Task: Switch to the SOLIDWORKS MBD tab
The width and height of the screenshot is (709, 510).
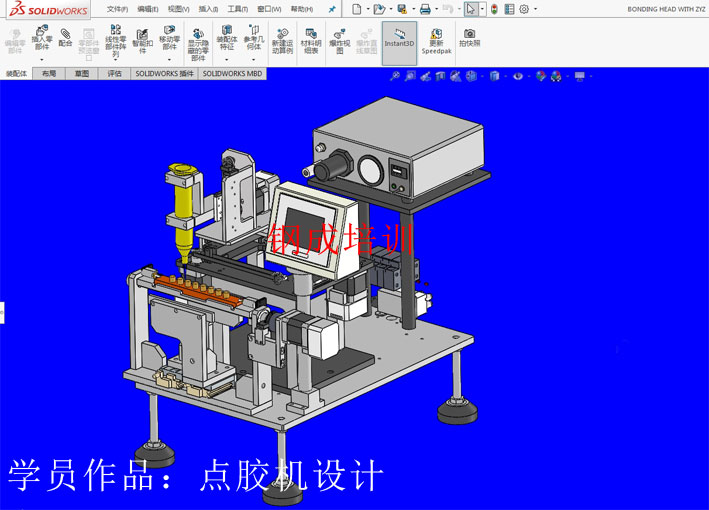Action: point(232,74)
